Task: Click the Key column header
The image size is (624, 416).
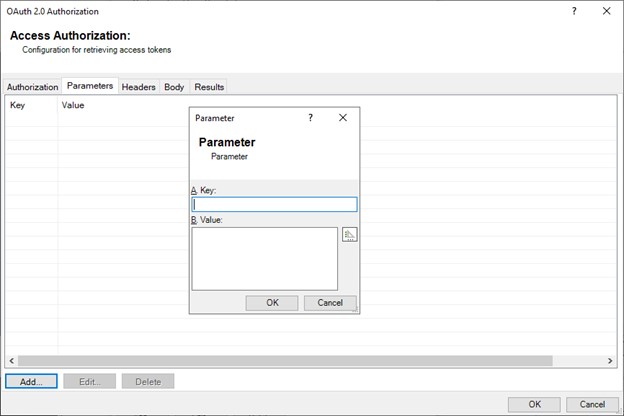Action: tap(18, 104)
